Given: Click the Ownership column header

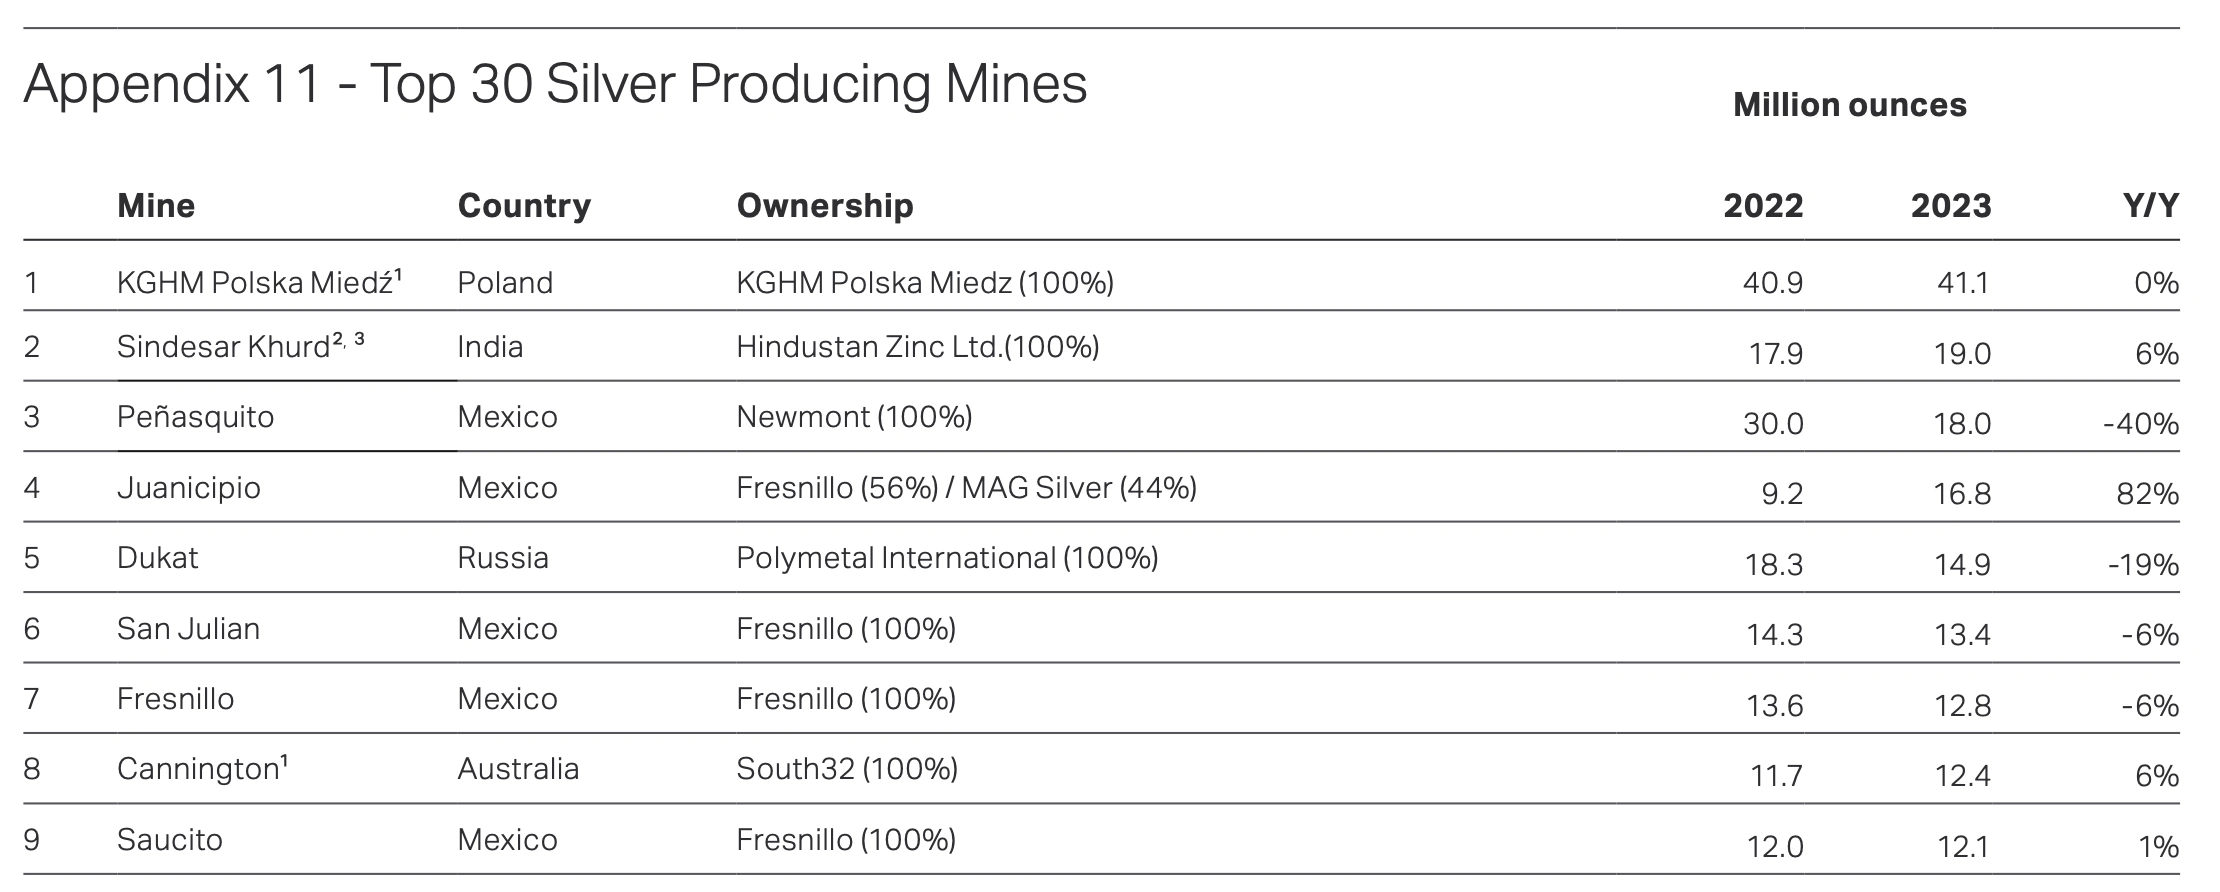Looking at the screenshot, I should pyautogui.click(x=825, y=205).
